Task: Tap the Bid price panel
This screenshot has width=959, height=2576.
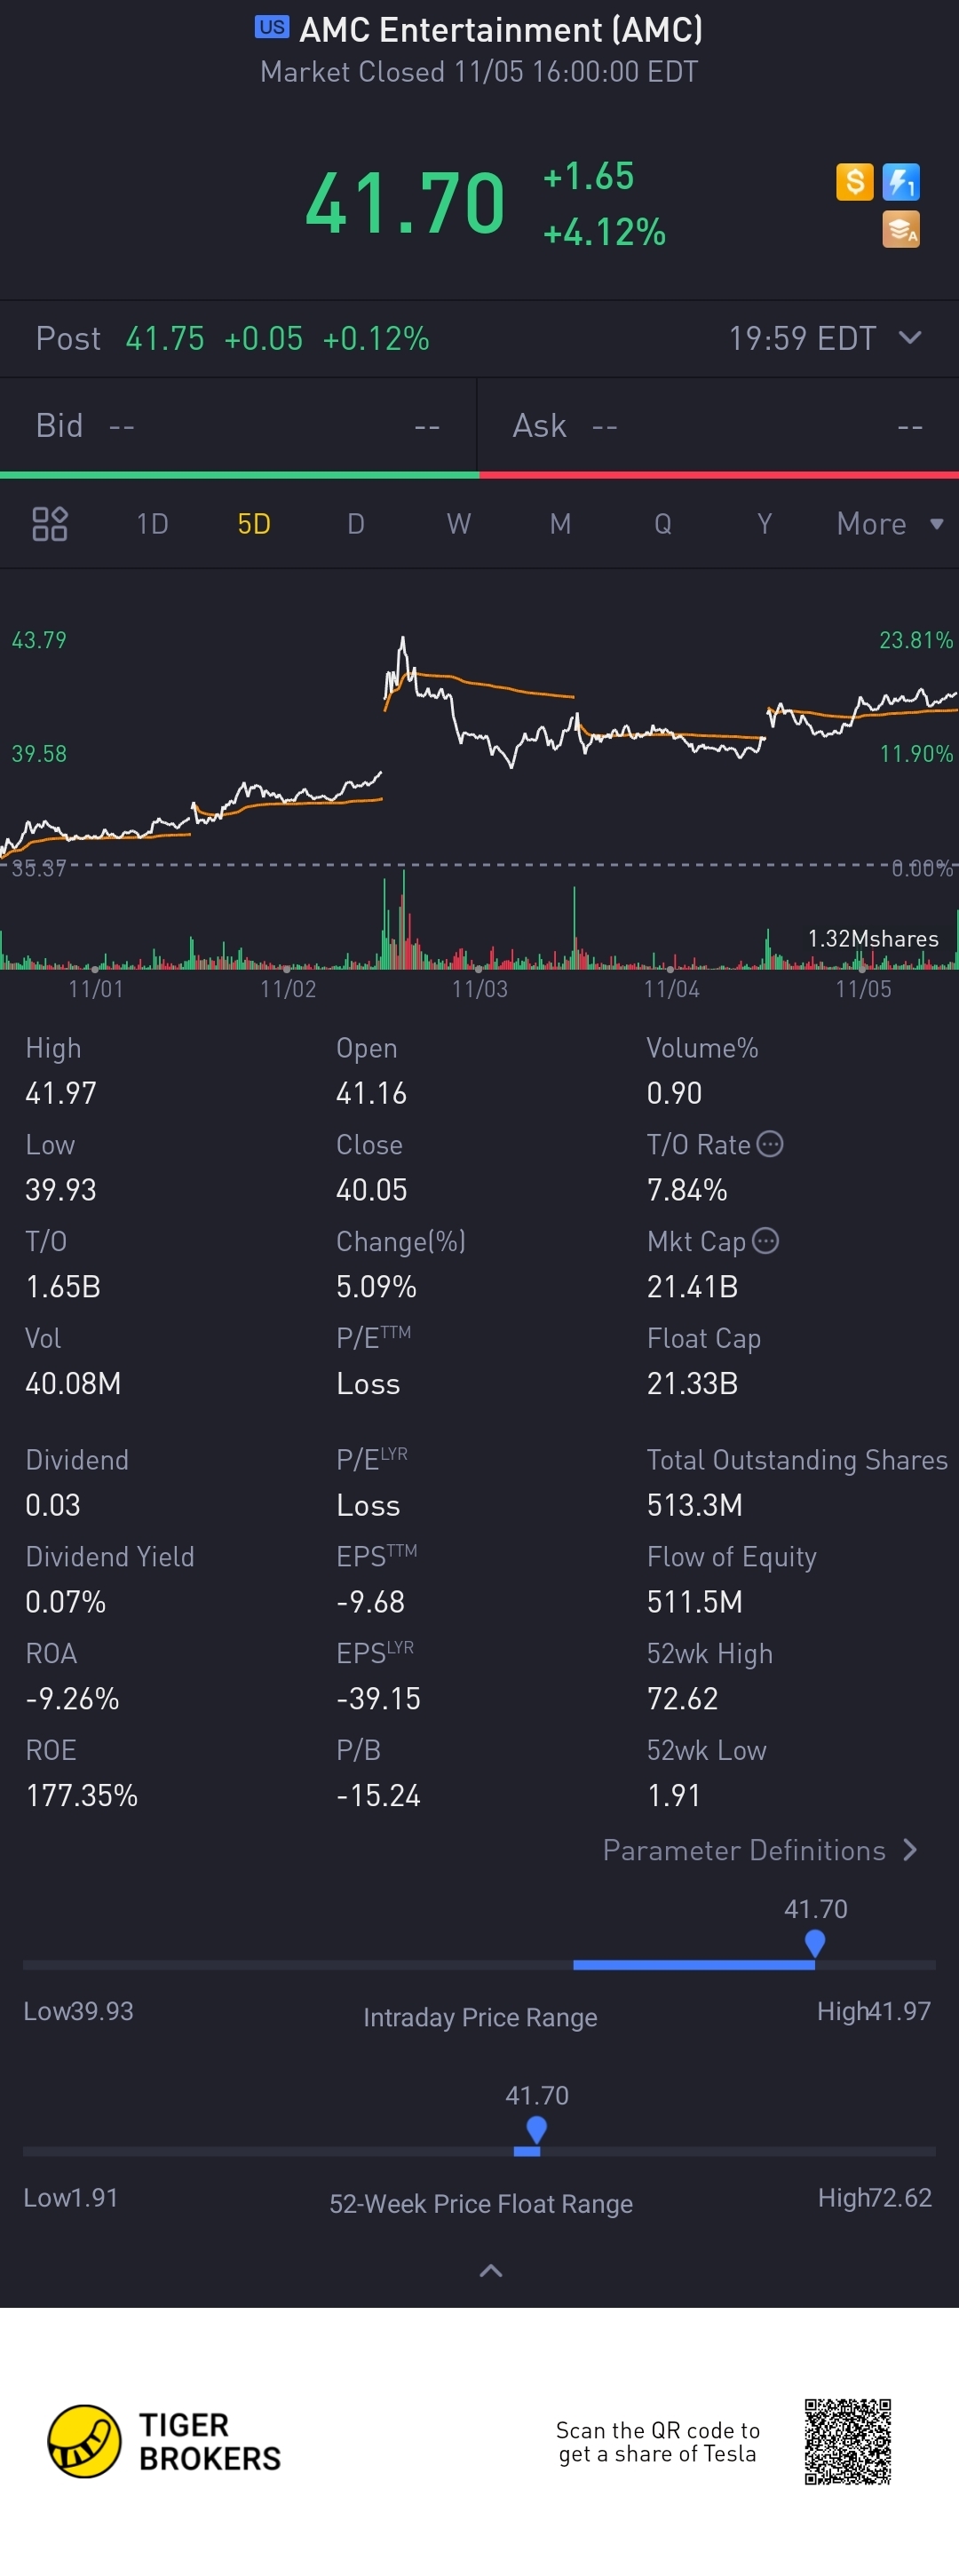Action: 238,426
